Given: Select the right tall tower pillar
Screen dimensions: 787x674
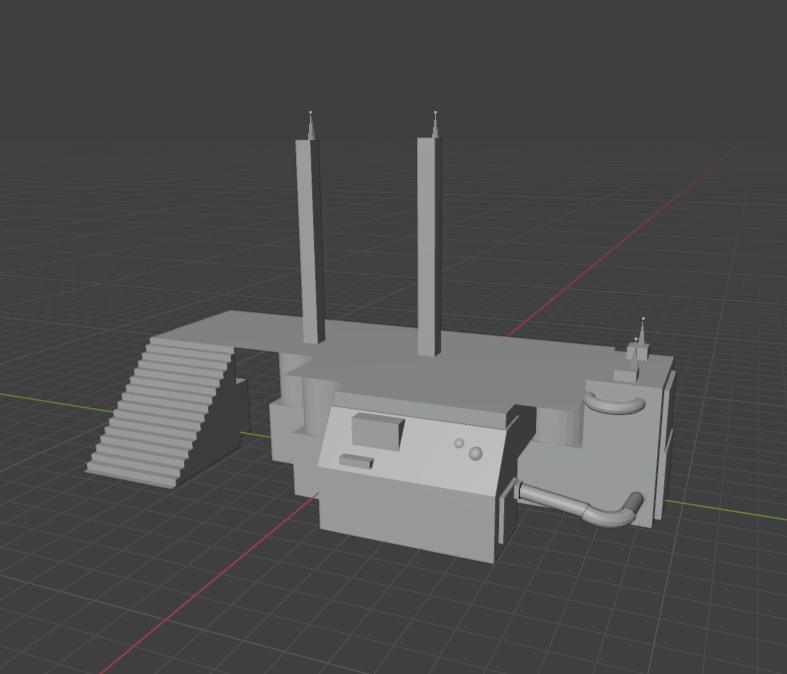Looking at the screenshot, I should pyautogui.click(x=429, y=246).
